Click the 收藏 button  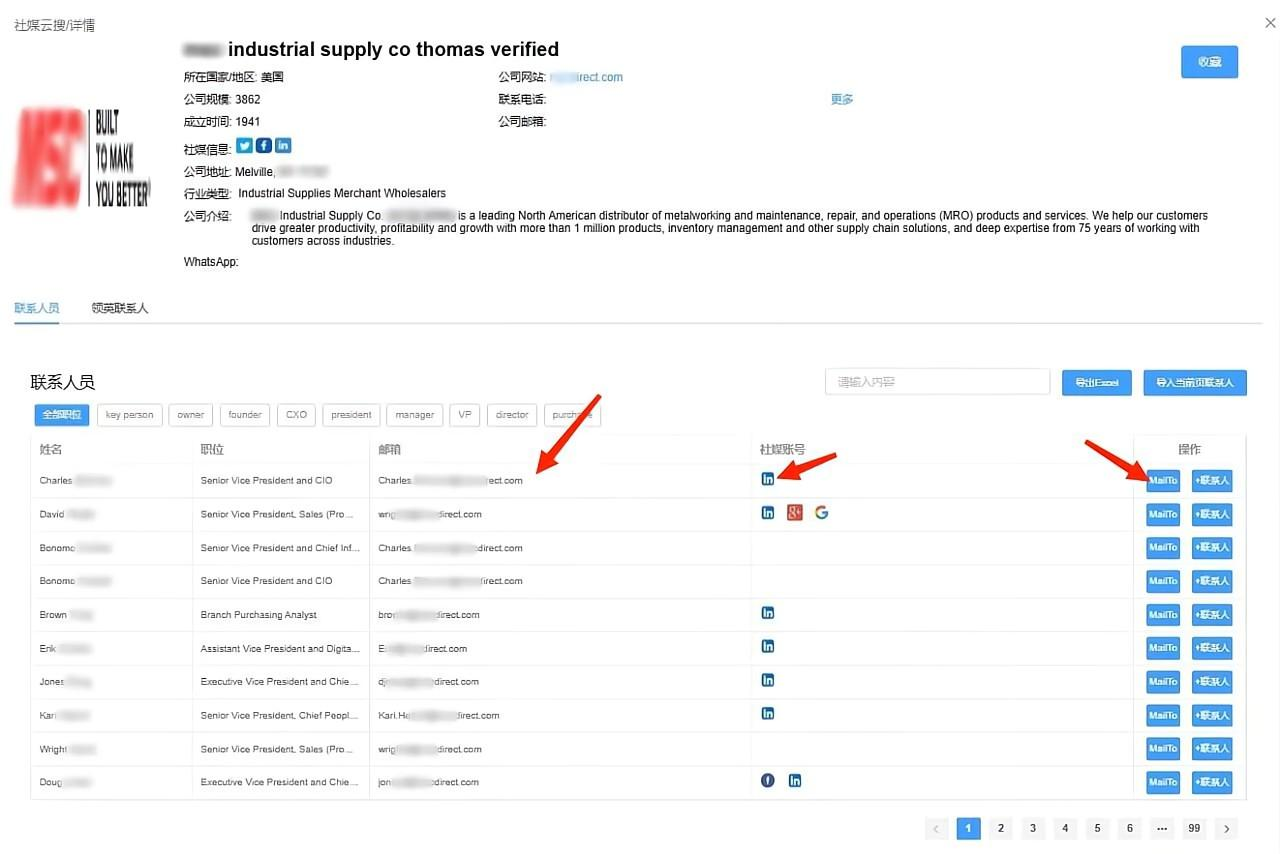point(1210,62)
